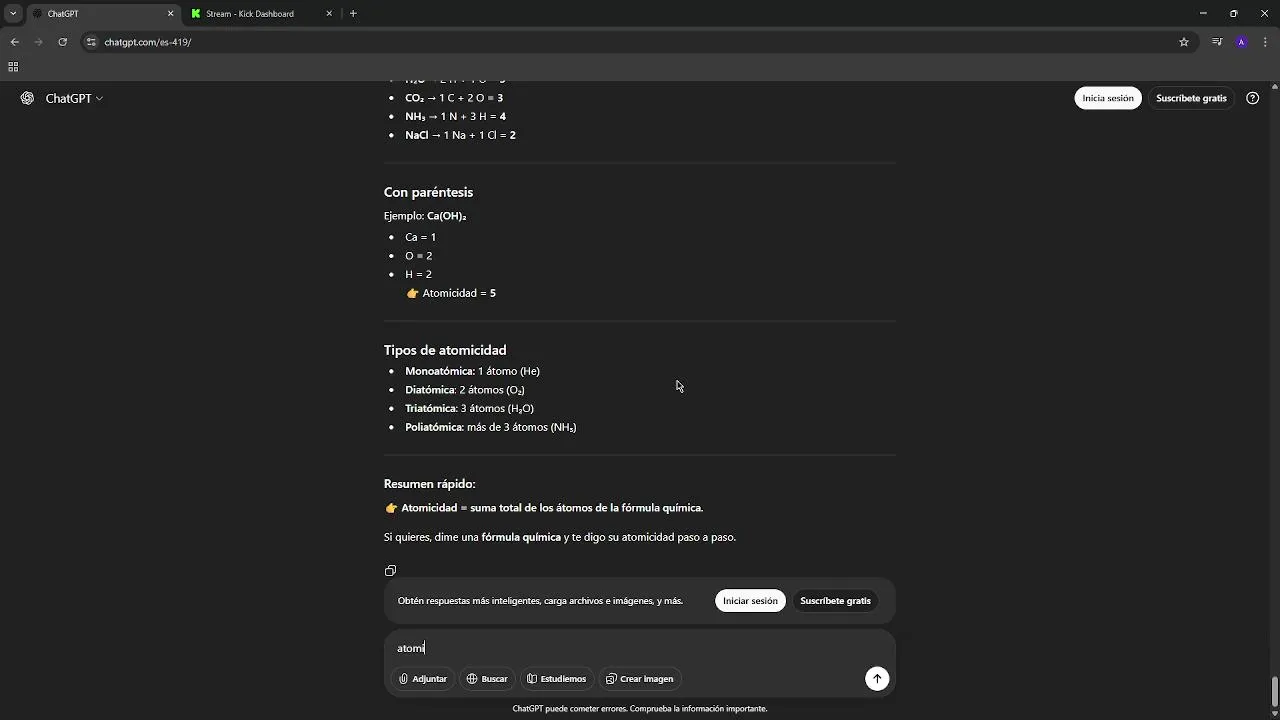Click the 'Atomicidad = 5' line
Image resolution: width=1280 pixels, height=720 pixels.
(x=451, y=293)
